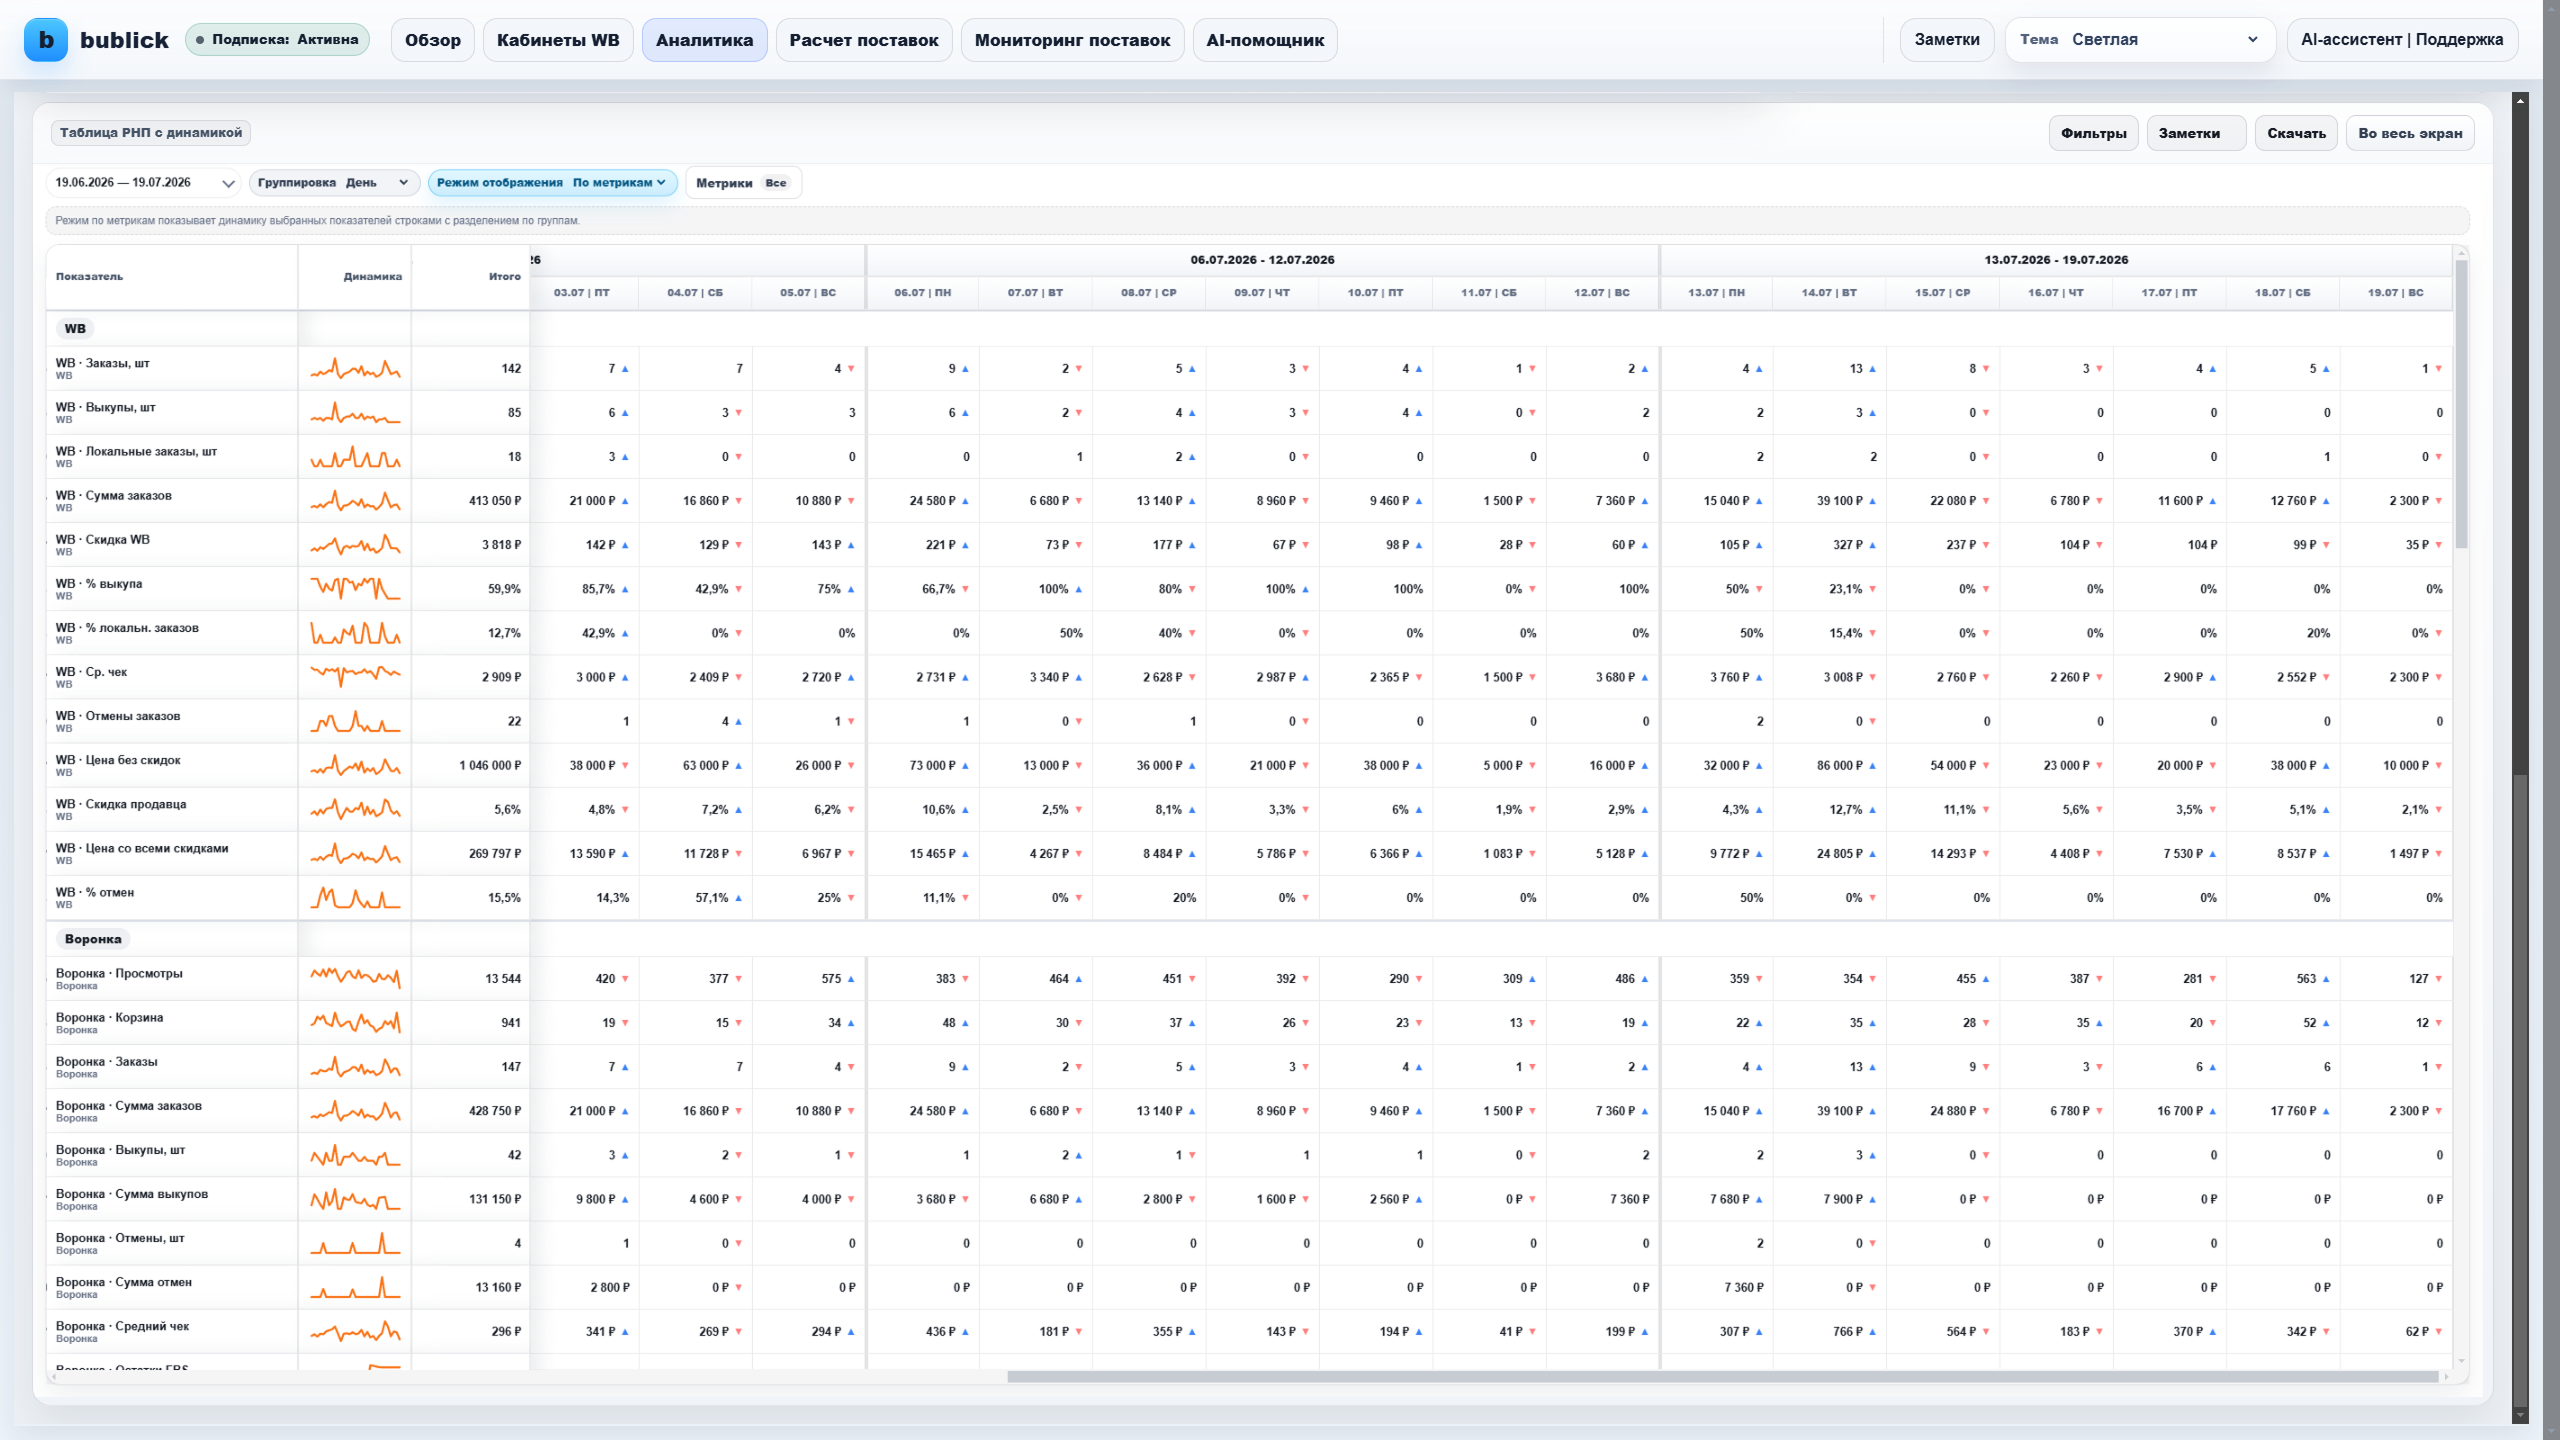Screen dimensions: 2560x1440
Task: Go to Расчет поставок tab
Action: (x=864, y=40)
